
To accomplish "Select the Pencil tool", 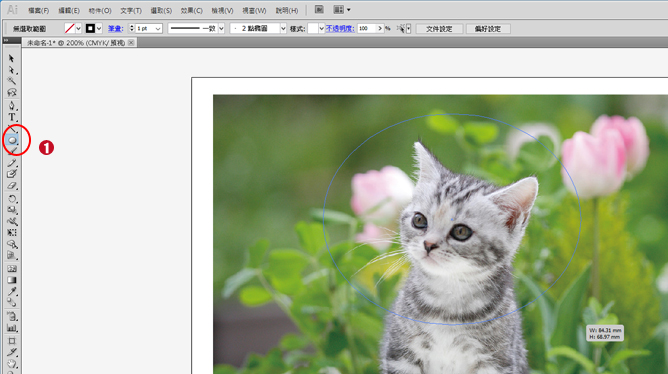I will pos(12,163).
